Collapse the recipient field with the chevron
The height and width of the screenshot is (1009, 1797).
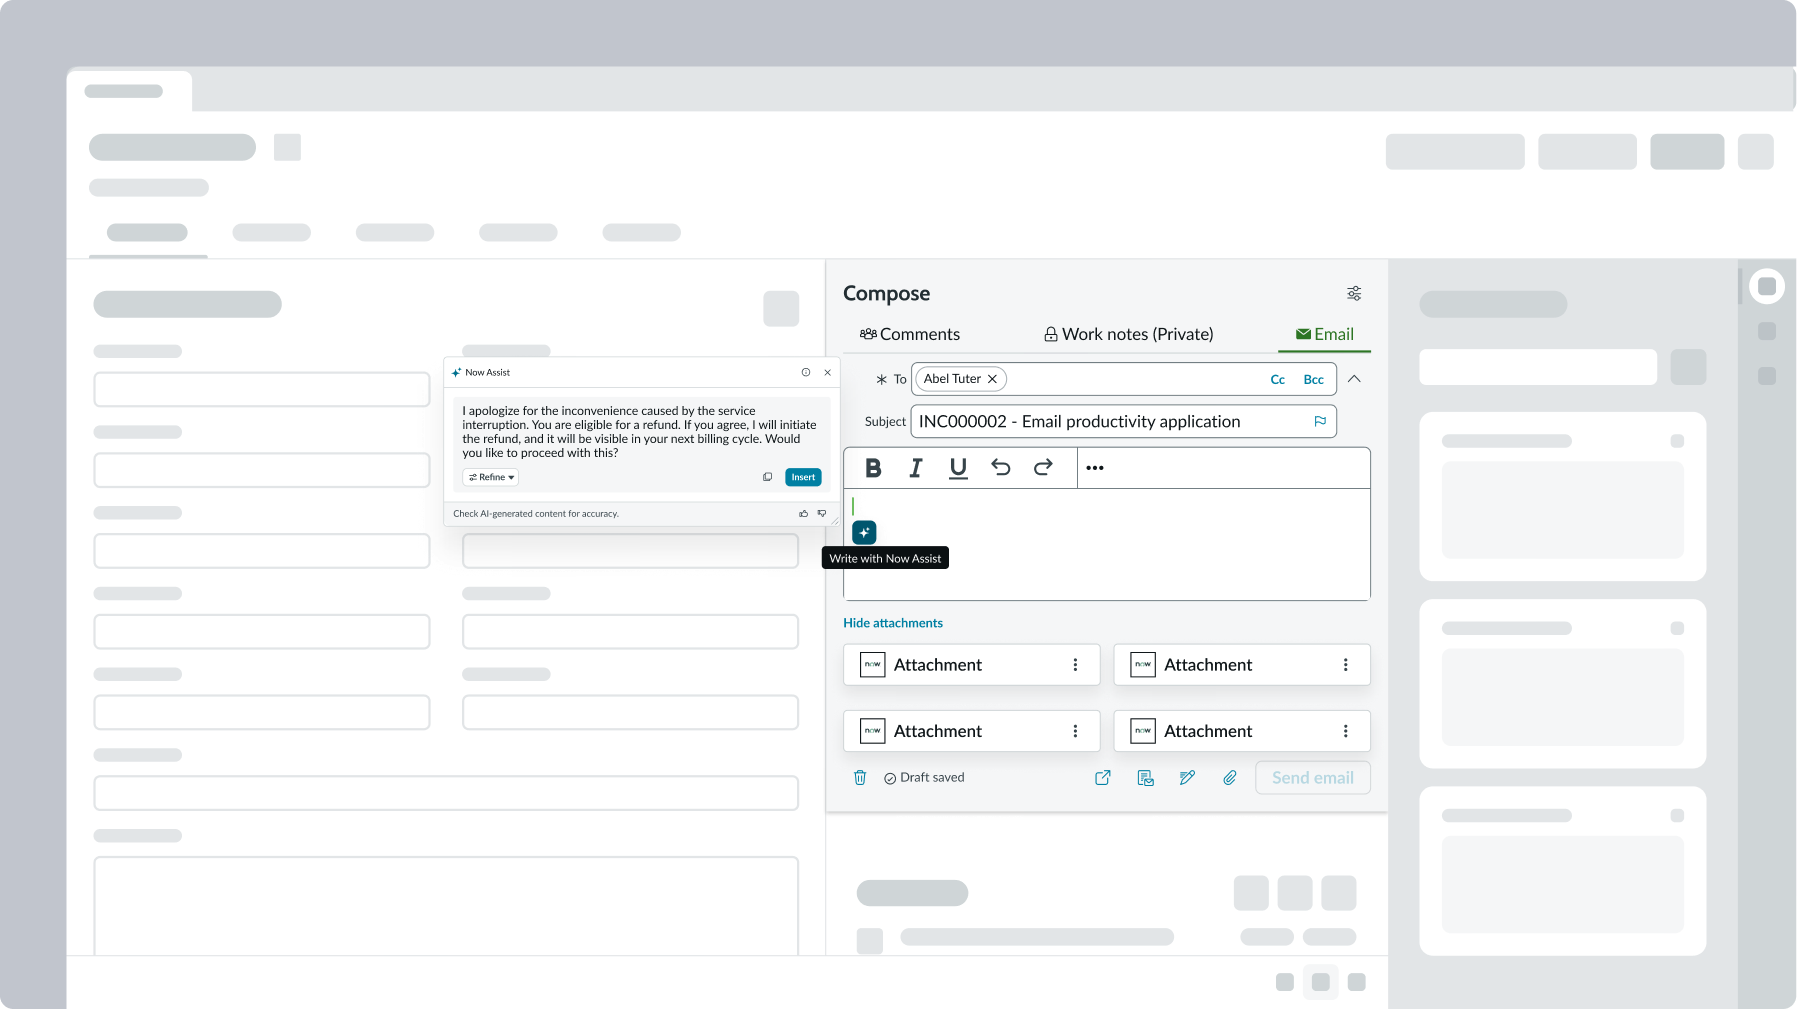1355,379
